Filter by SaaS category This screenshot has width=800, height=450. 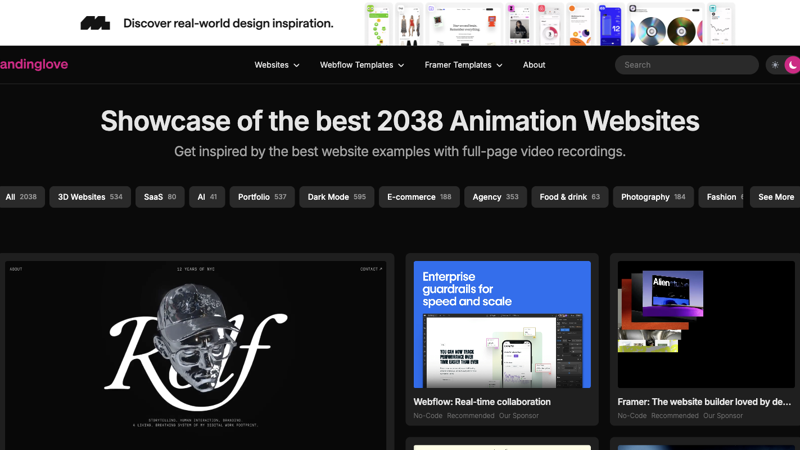pyautogui.click(x=160, y=197)
